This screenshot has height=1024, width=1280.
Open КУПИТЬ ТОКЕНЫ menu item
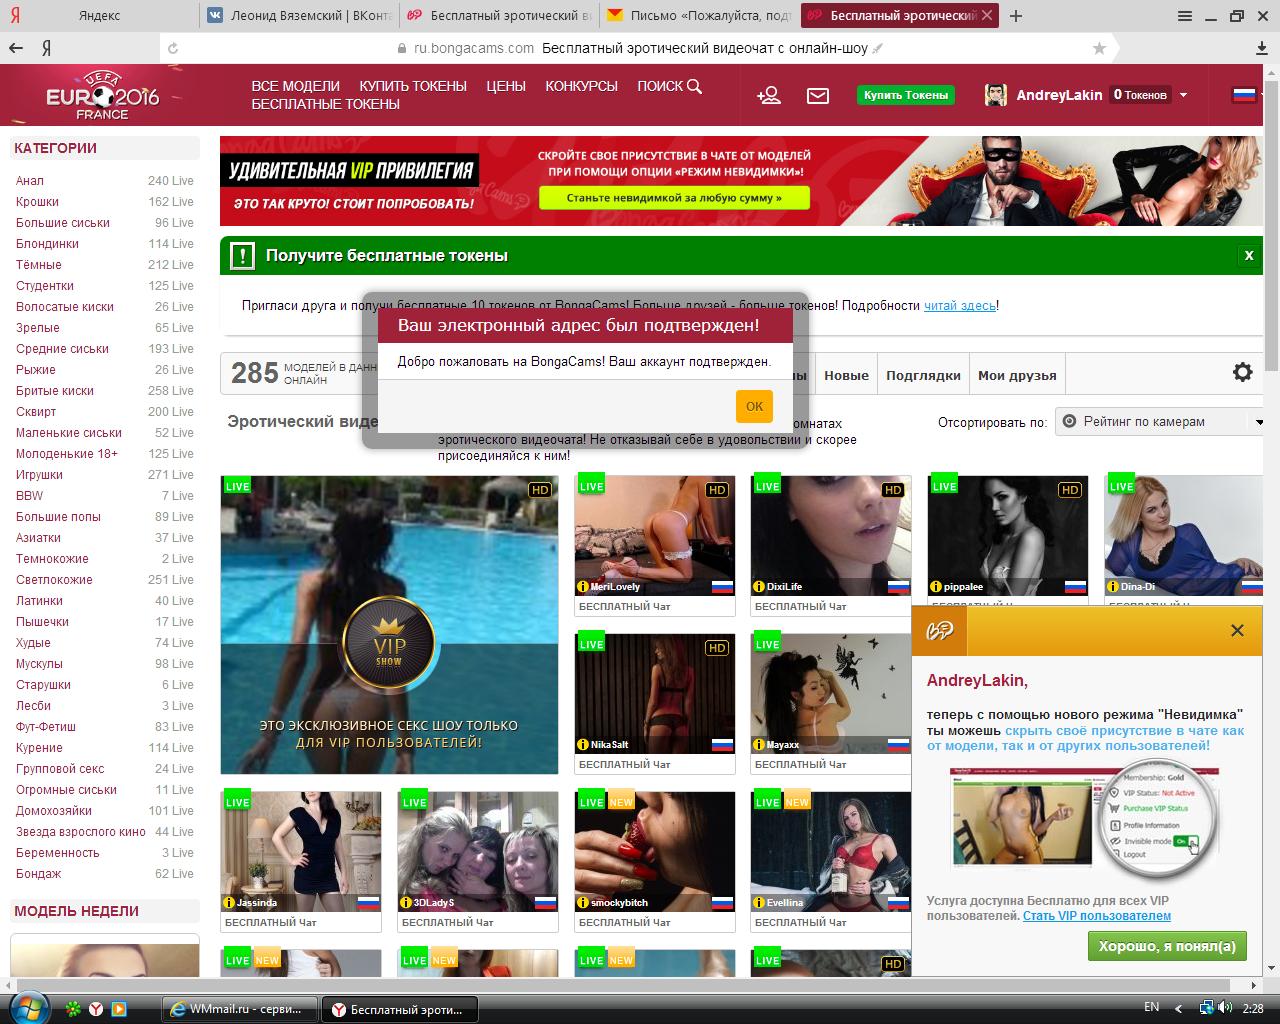413,86
